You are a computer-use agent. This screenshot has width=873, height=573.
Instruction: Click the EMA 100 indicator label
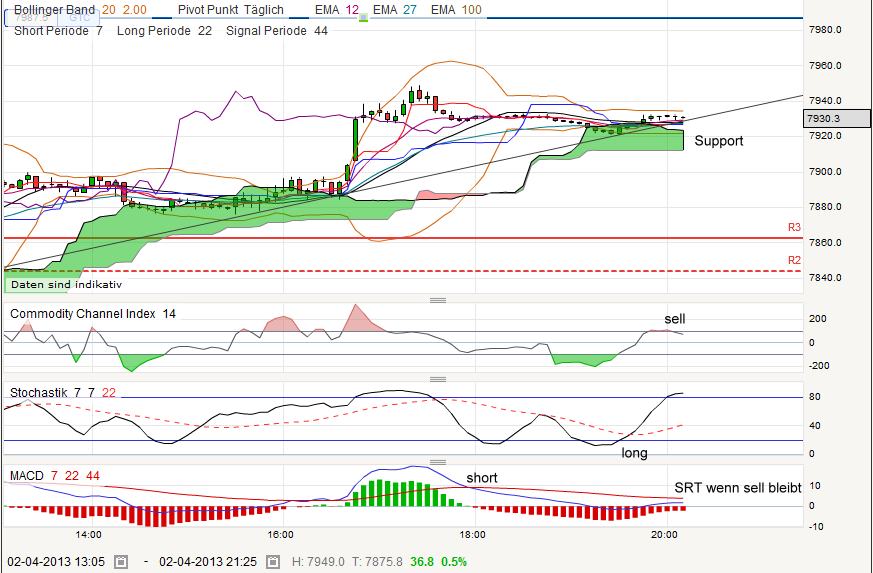click(456, 9)
